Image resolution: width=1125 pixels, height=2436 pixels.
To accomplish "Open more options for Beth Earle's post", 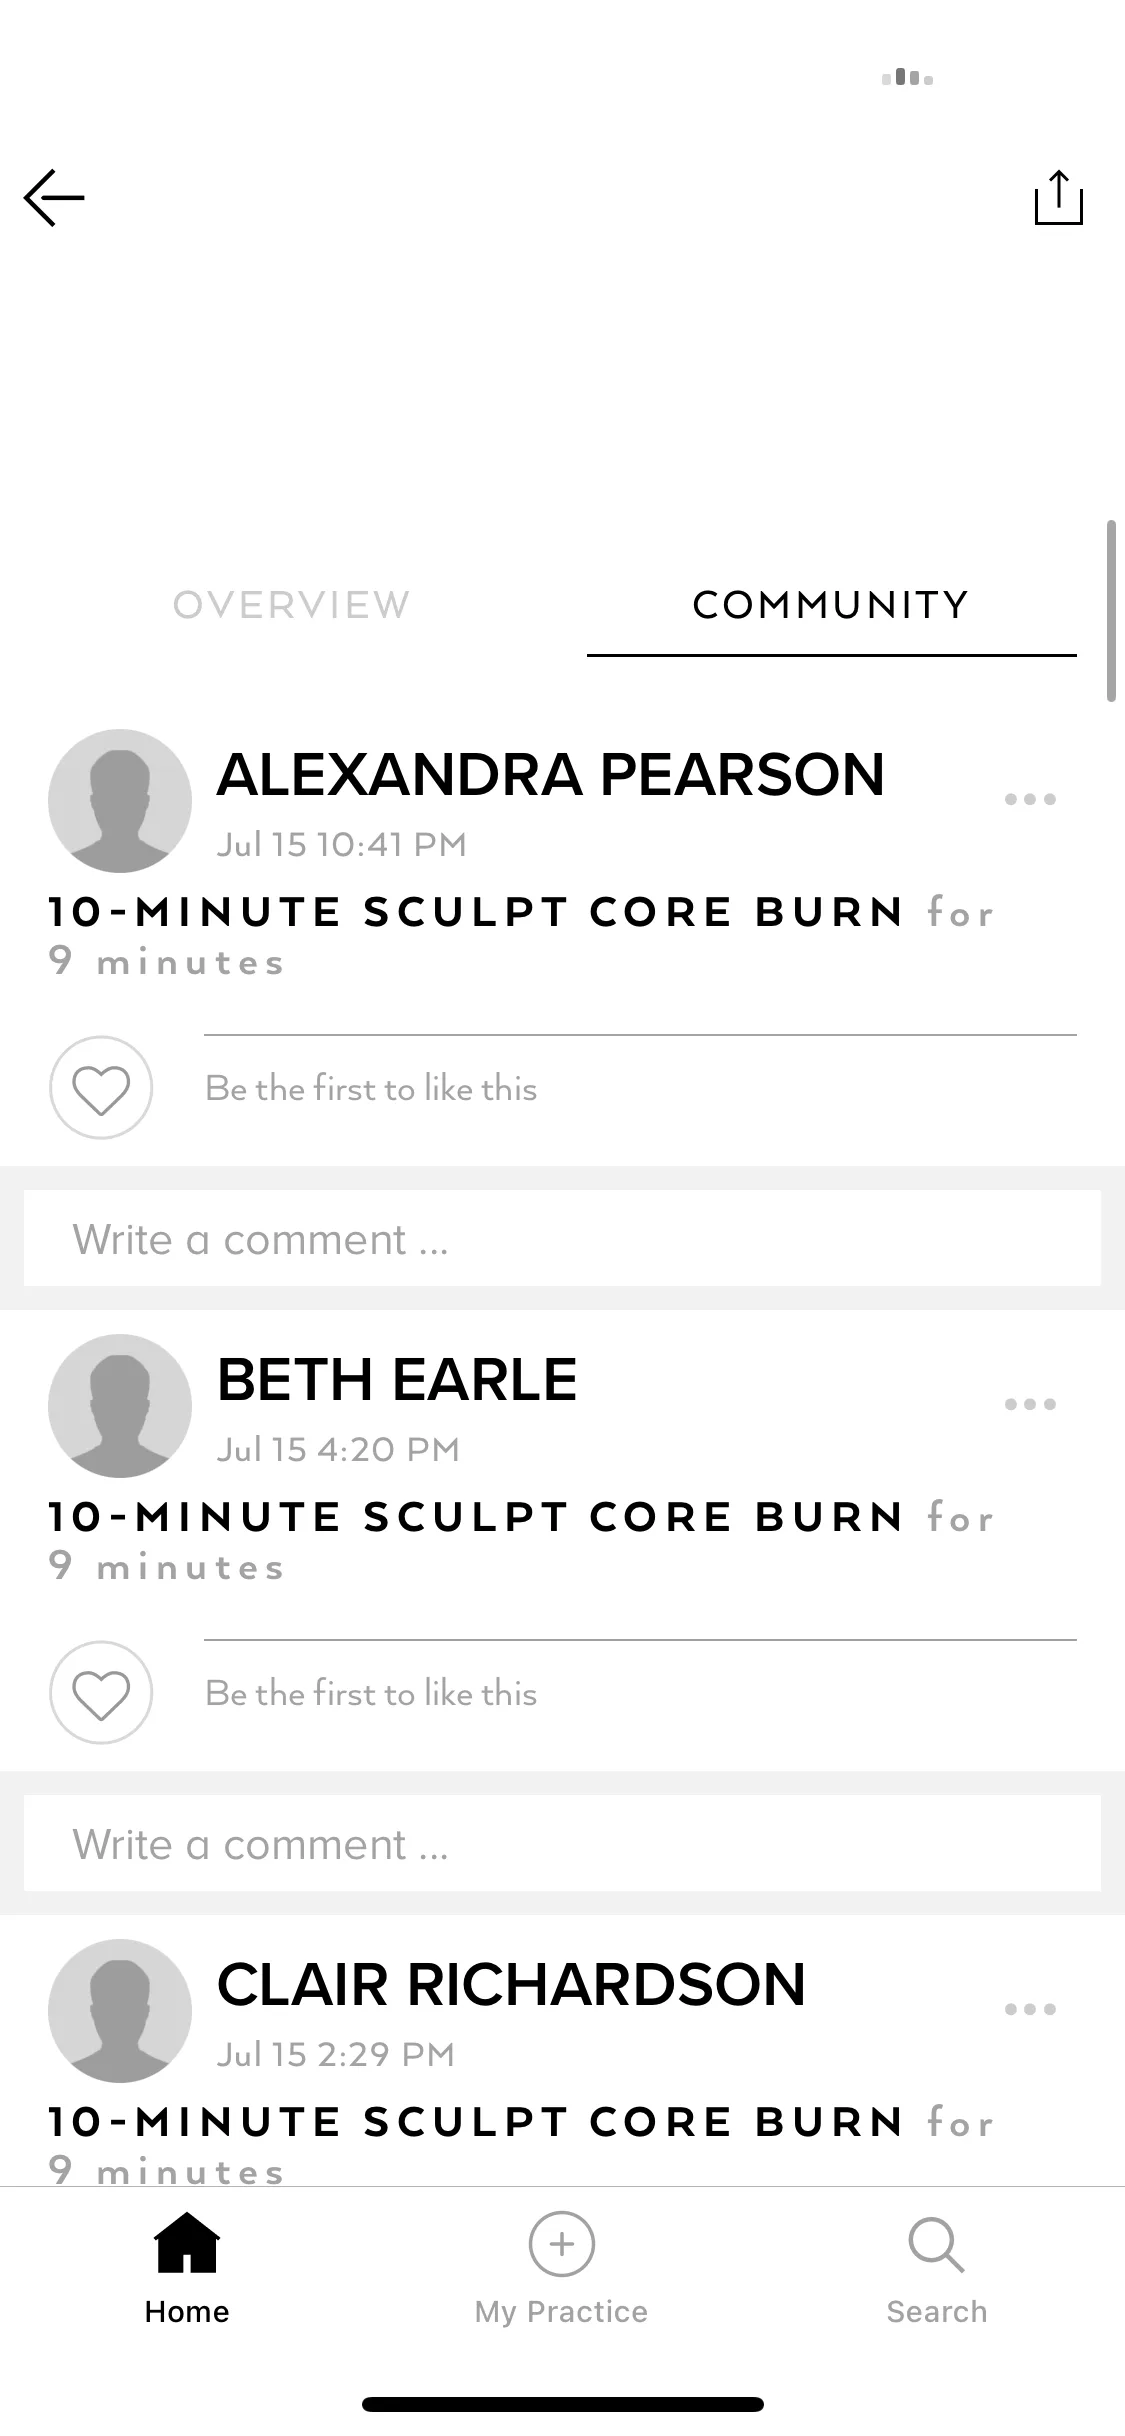I will click(x=1030, y=1404).
